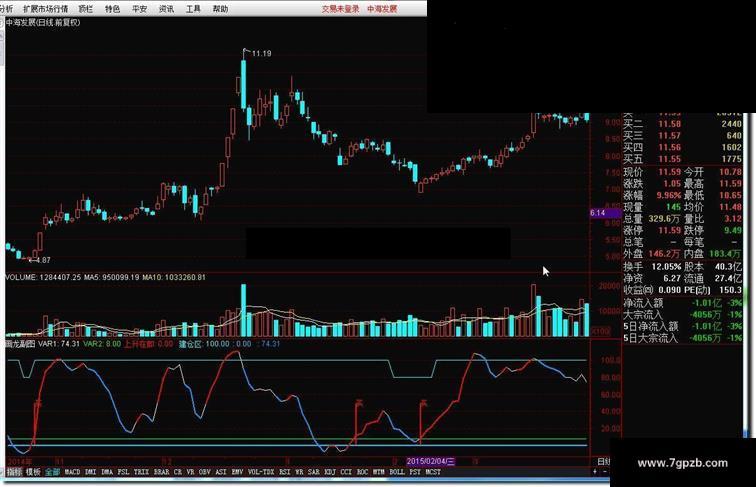Click the 2015/02/04 date marker
Viewport: 756px width, 487px height.
430,461
